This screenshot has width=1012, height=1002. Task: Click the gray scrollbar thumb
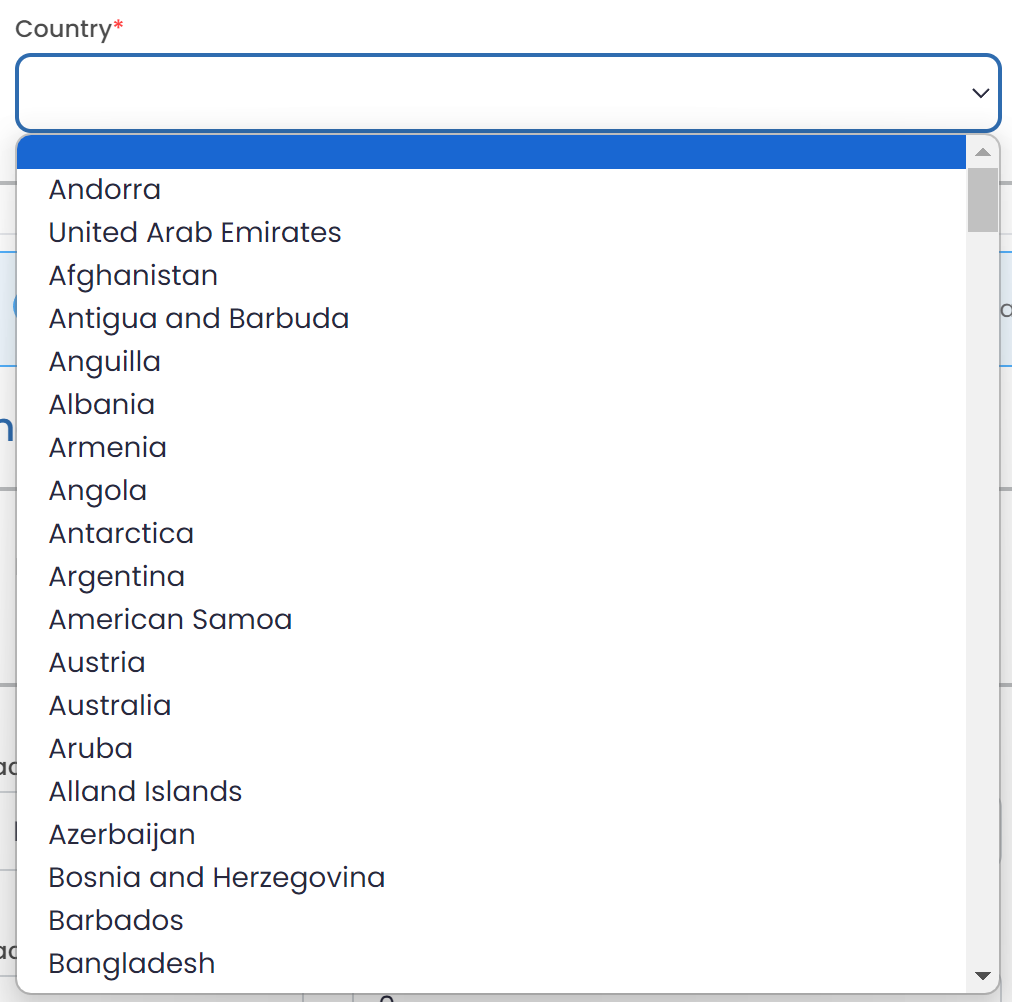(x=982, y=200)
